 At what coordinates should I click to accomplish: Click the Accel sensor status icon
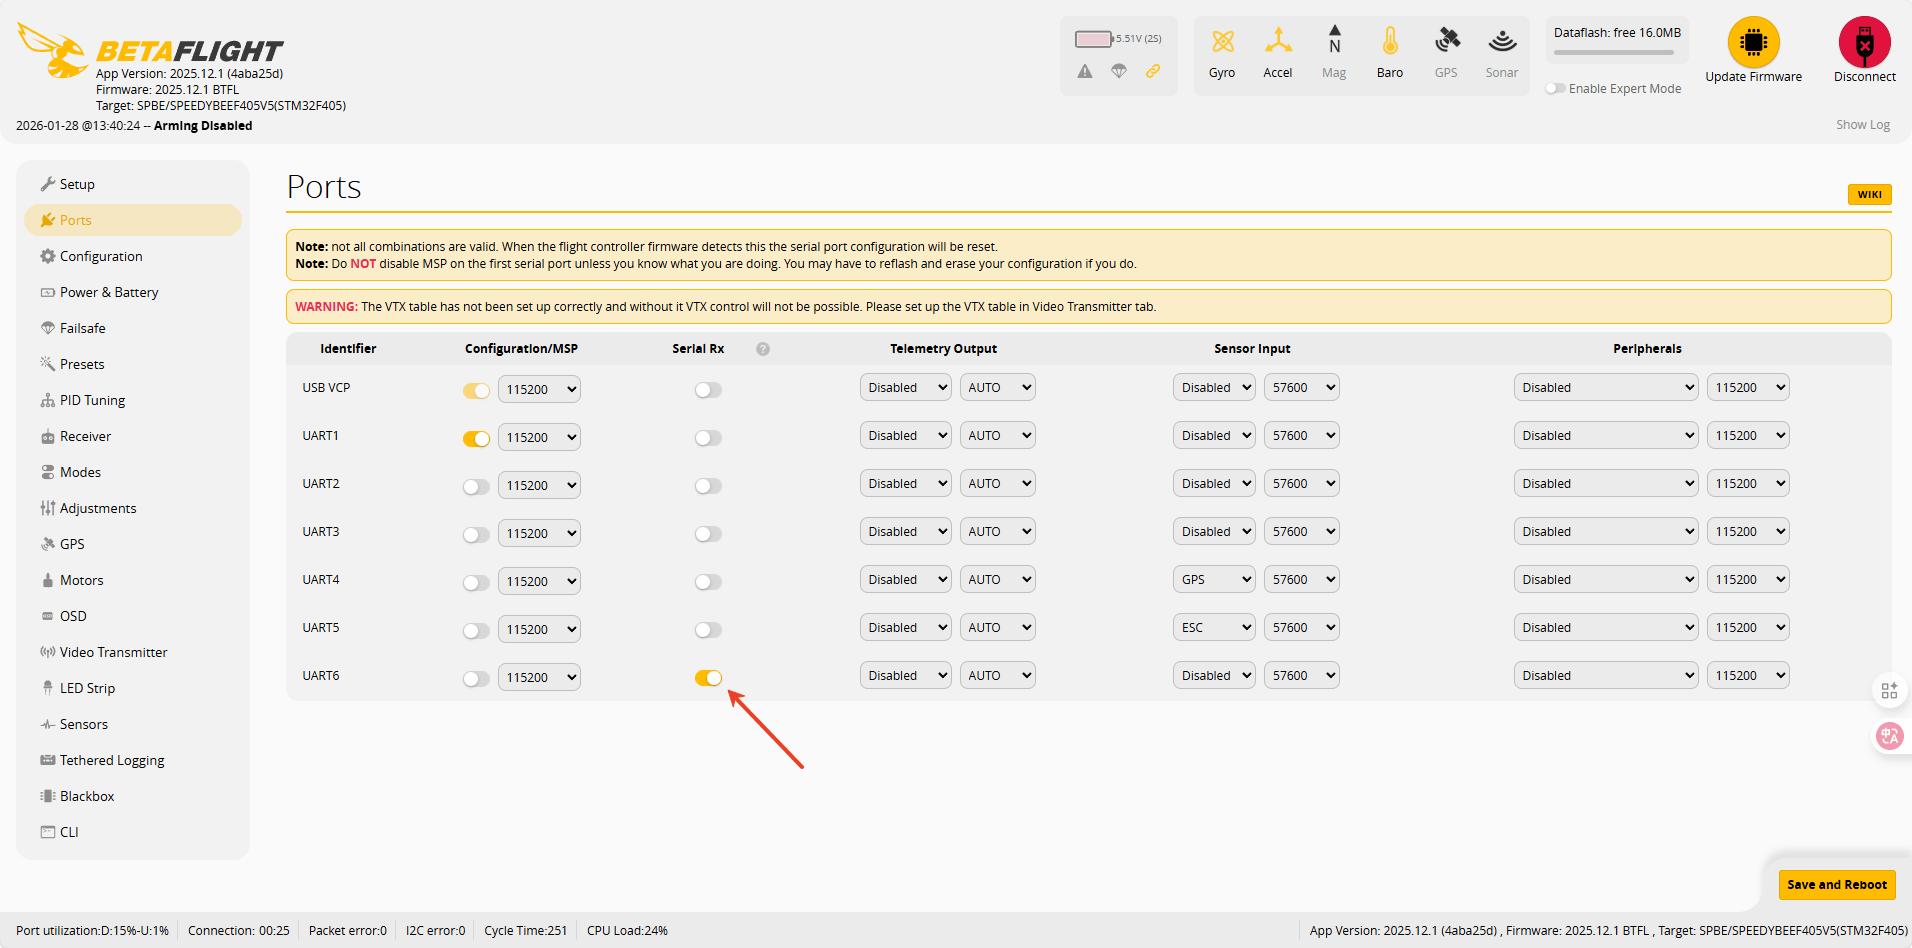click(1277, 42)
